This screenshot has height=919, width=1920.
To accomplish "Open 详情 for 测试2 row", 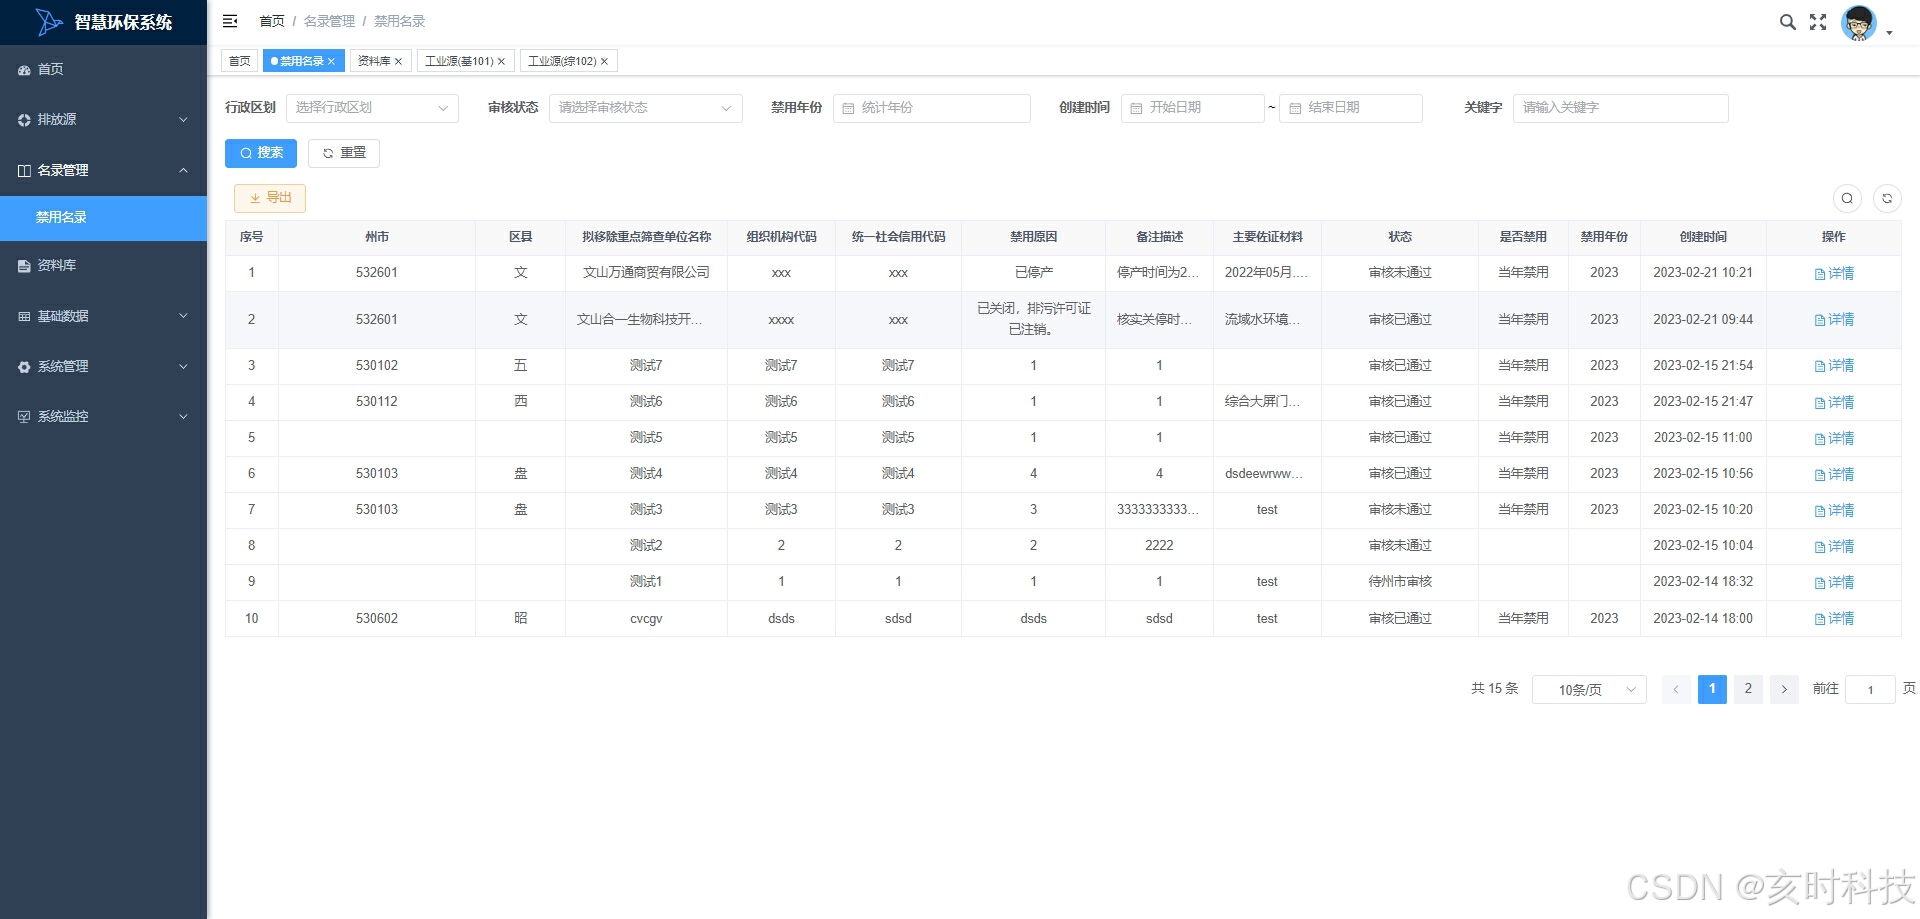I will (x=1834, y=546).
